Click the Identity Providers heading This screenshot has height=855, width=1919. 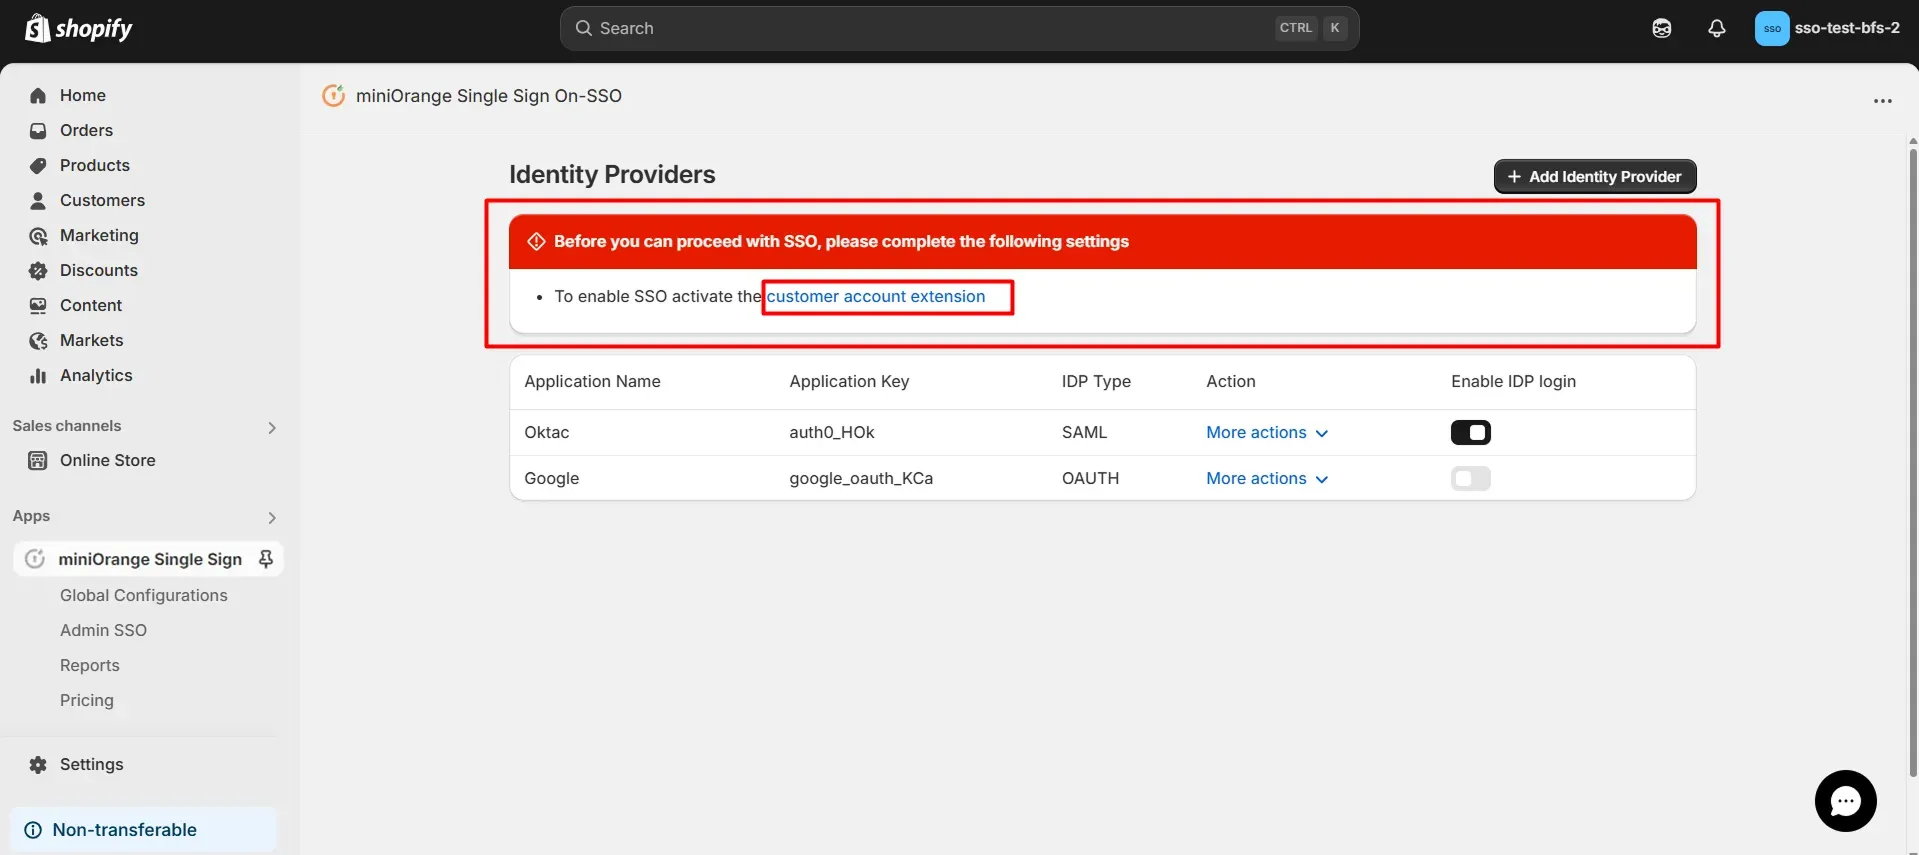coord(612,174)
